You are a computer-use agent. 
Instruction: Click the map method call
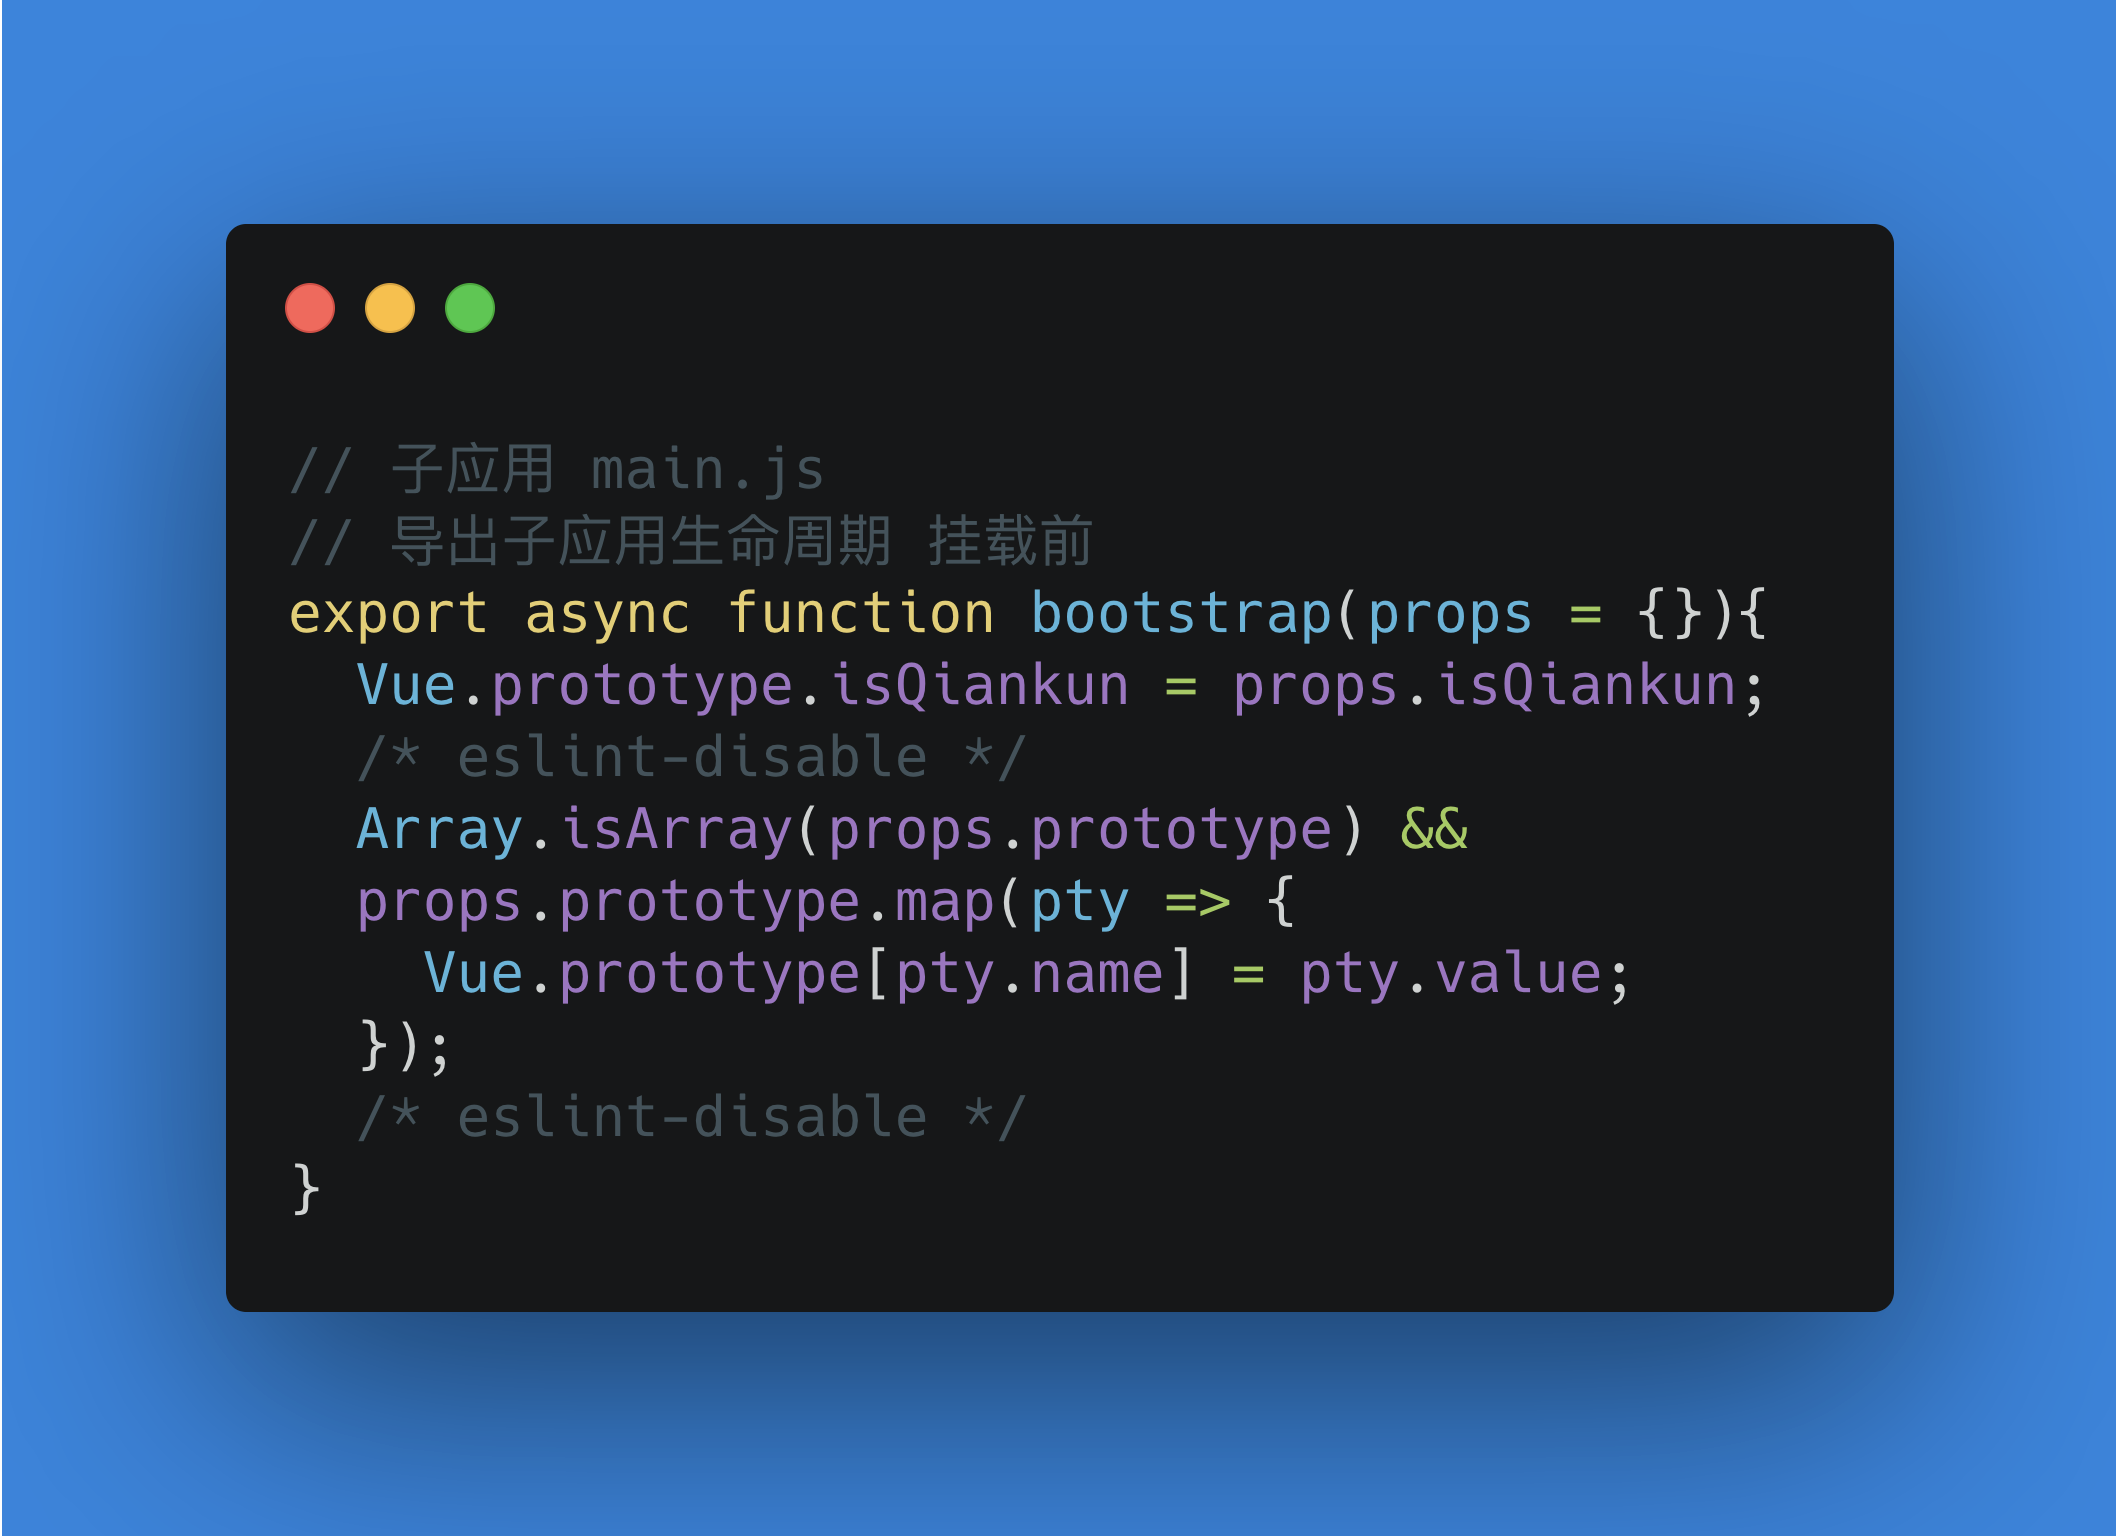tap(944, 902)
